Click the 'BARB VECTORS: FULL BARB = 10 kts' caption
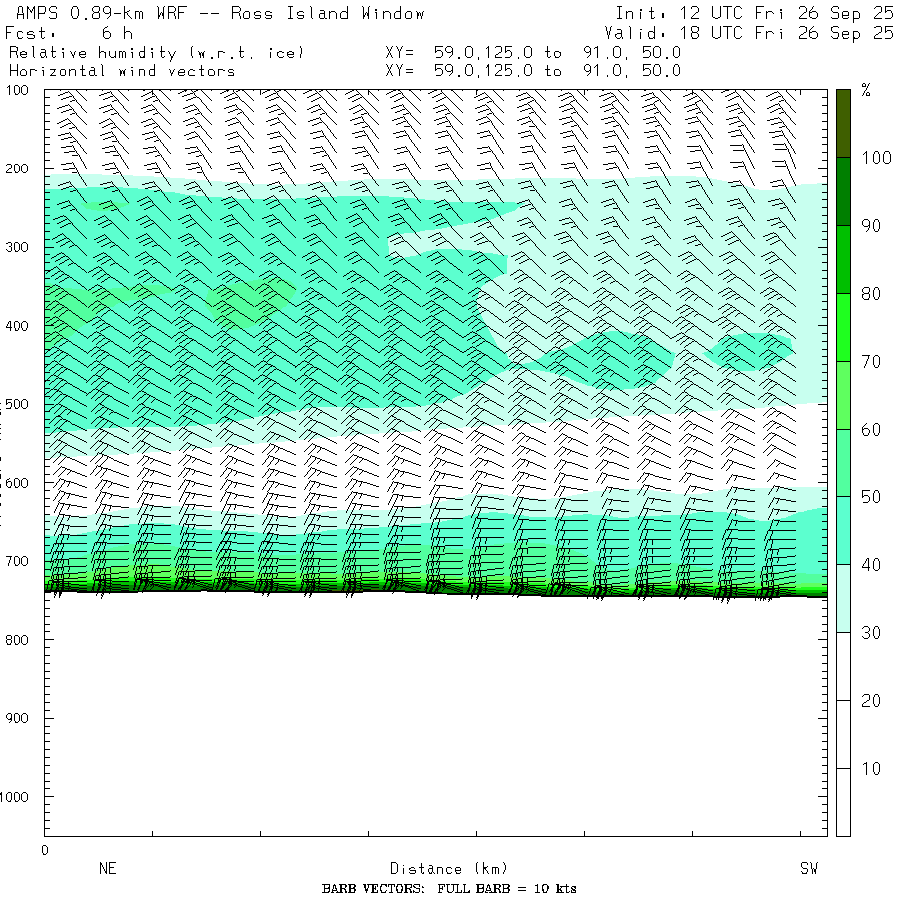 coord(449,889)
